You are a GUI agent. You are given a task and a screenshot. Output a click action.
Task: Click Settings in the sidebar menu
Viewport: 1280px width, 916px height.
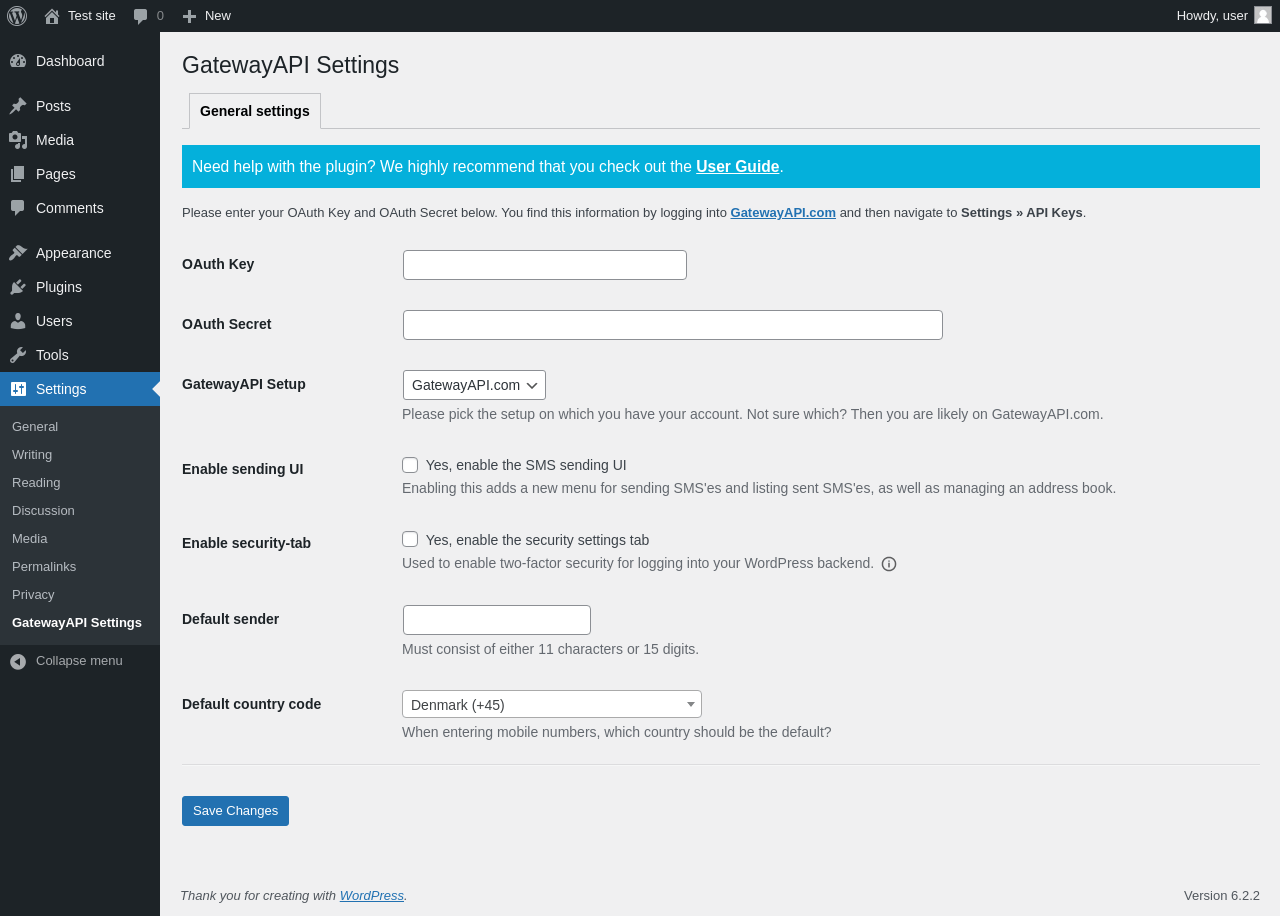[x=80, y=389]
